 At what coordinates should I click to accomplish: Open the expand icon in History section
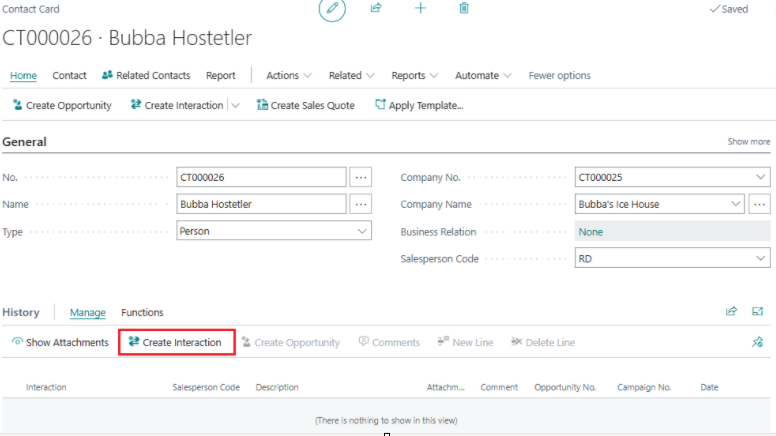(x=759, y=312)
